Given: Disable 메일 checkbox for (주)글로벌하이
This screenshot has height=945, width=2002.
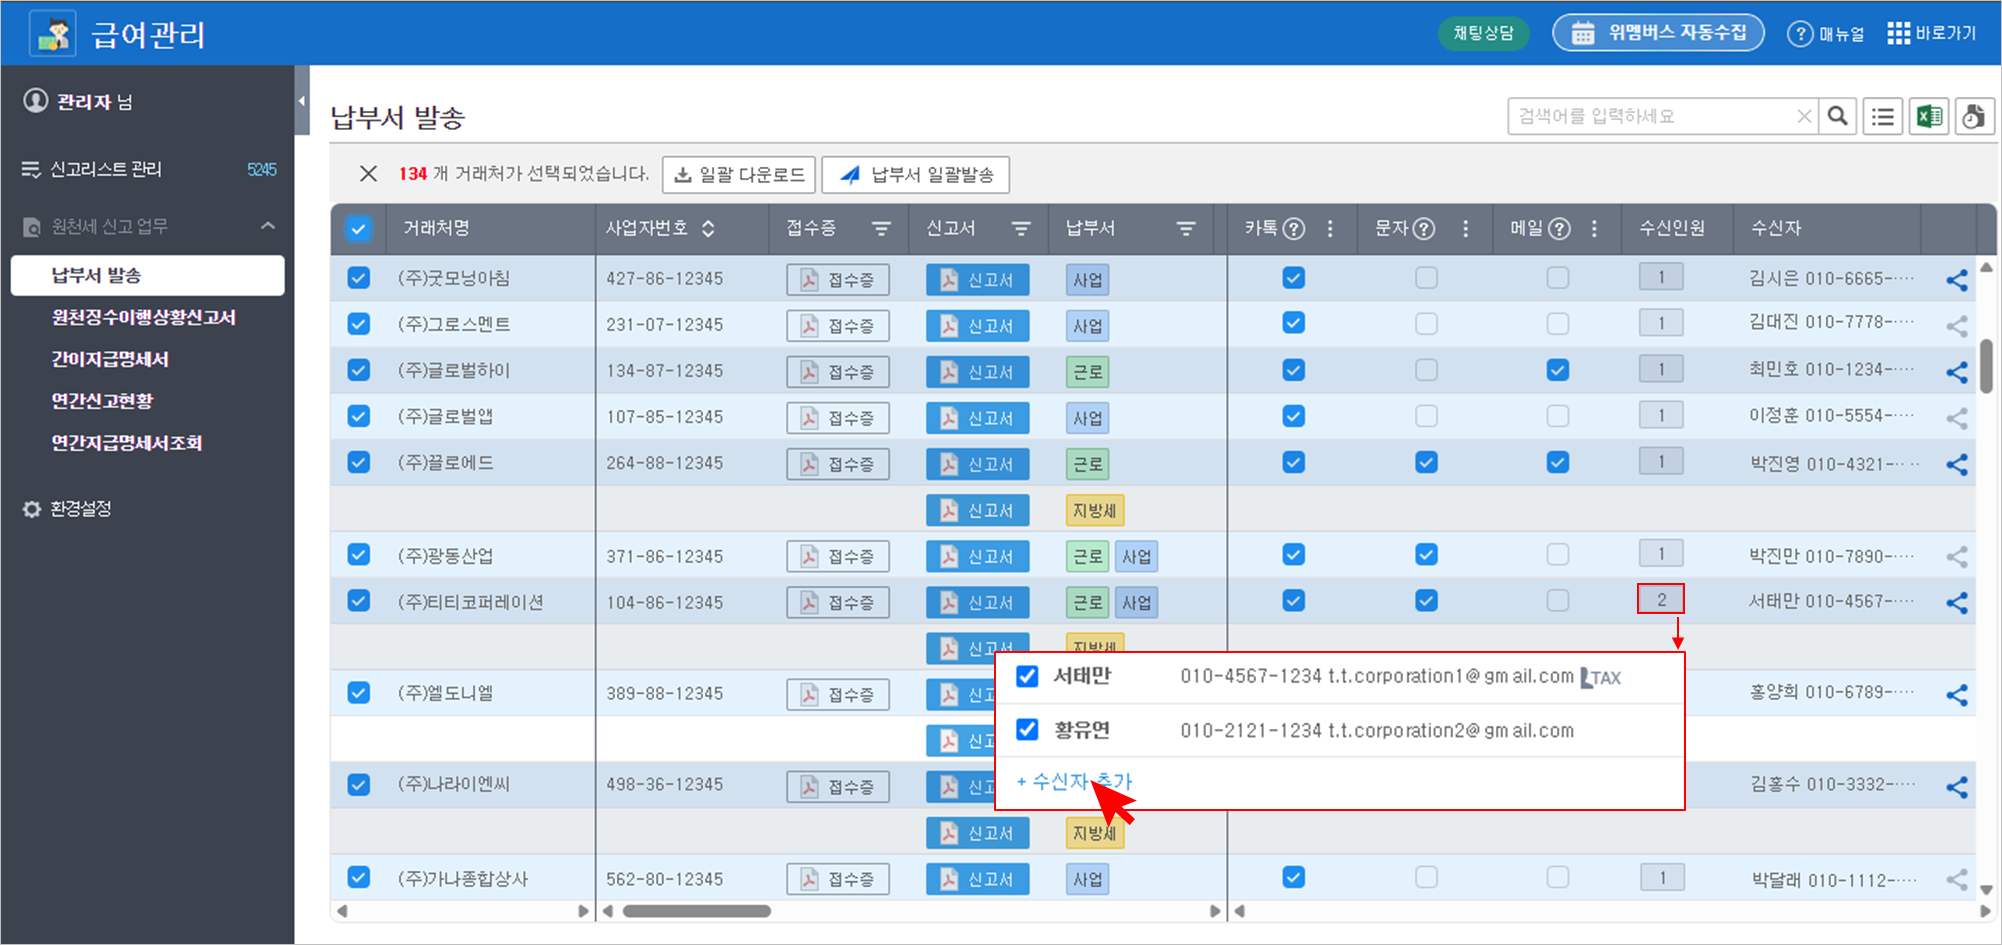Looking at the screenshot, I should click(1558, 370).
